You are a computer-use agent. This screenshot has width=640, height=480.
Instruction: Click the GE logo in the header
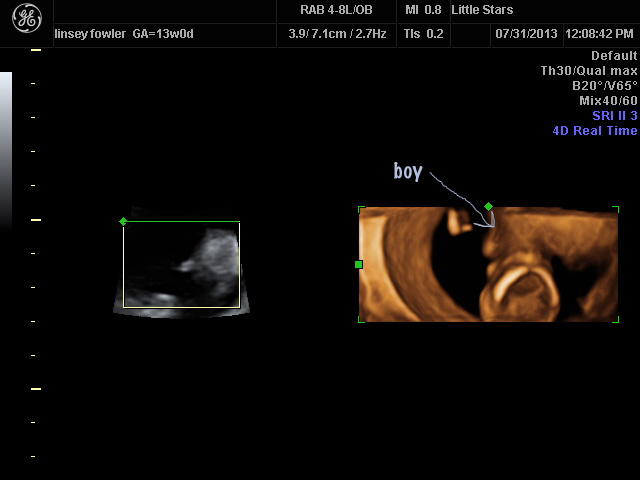pos(26,20)
